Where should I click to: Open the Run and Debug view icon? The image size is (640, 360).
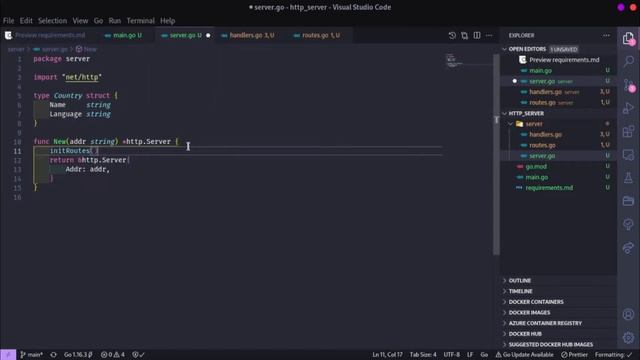coord(629,108)
